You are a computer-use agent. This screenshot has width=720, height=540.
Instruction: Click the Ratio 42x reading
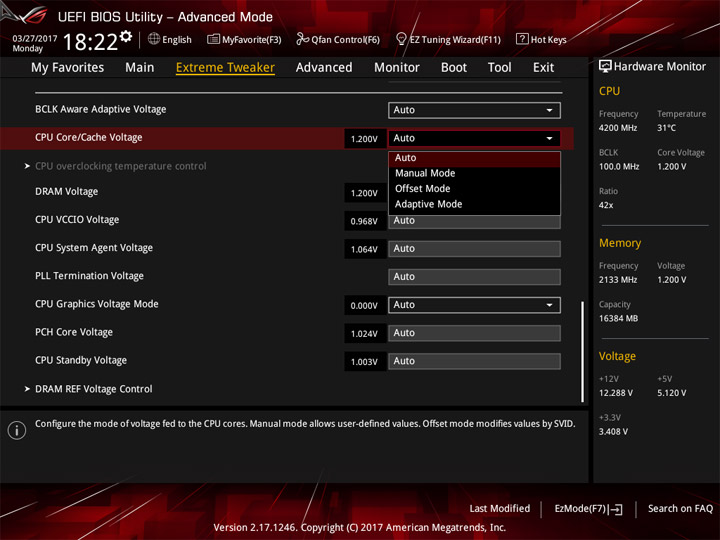pyautogui.click(x=606, y=205)
